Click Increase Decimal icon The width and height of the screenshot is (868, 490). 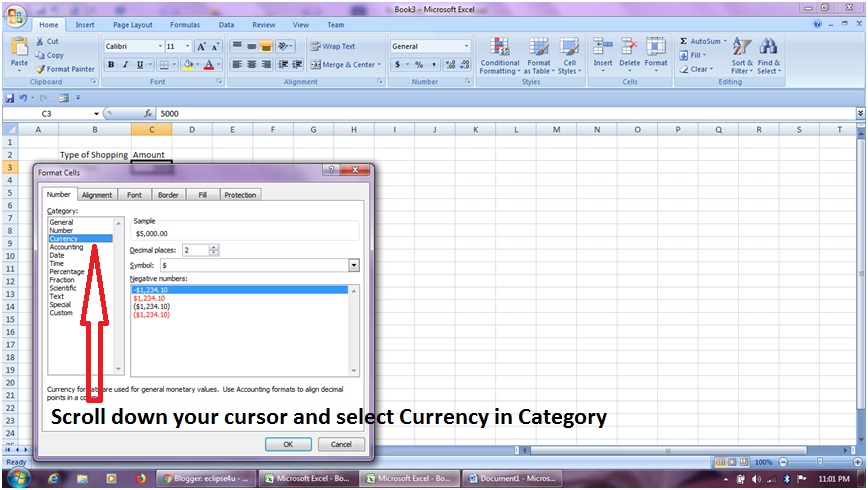pyautogui.click(x=450, y=65)
